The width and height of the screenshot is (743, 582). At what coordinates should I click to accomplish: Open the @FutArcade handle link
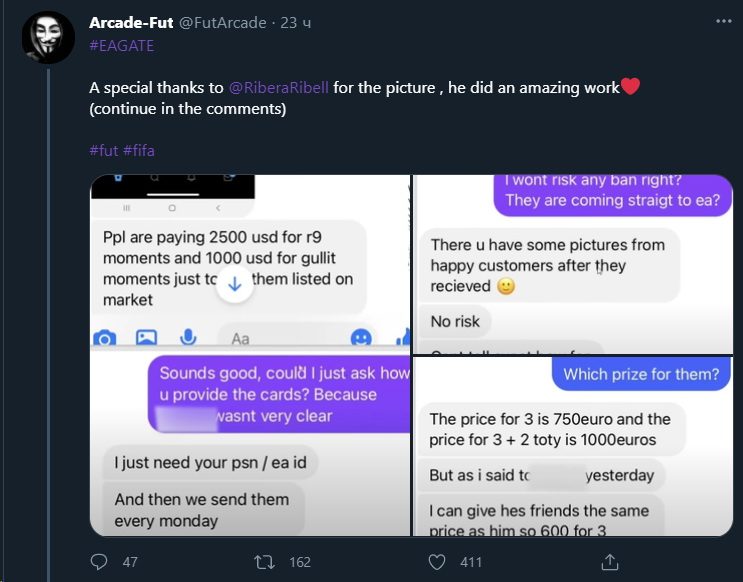point(223,22)
